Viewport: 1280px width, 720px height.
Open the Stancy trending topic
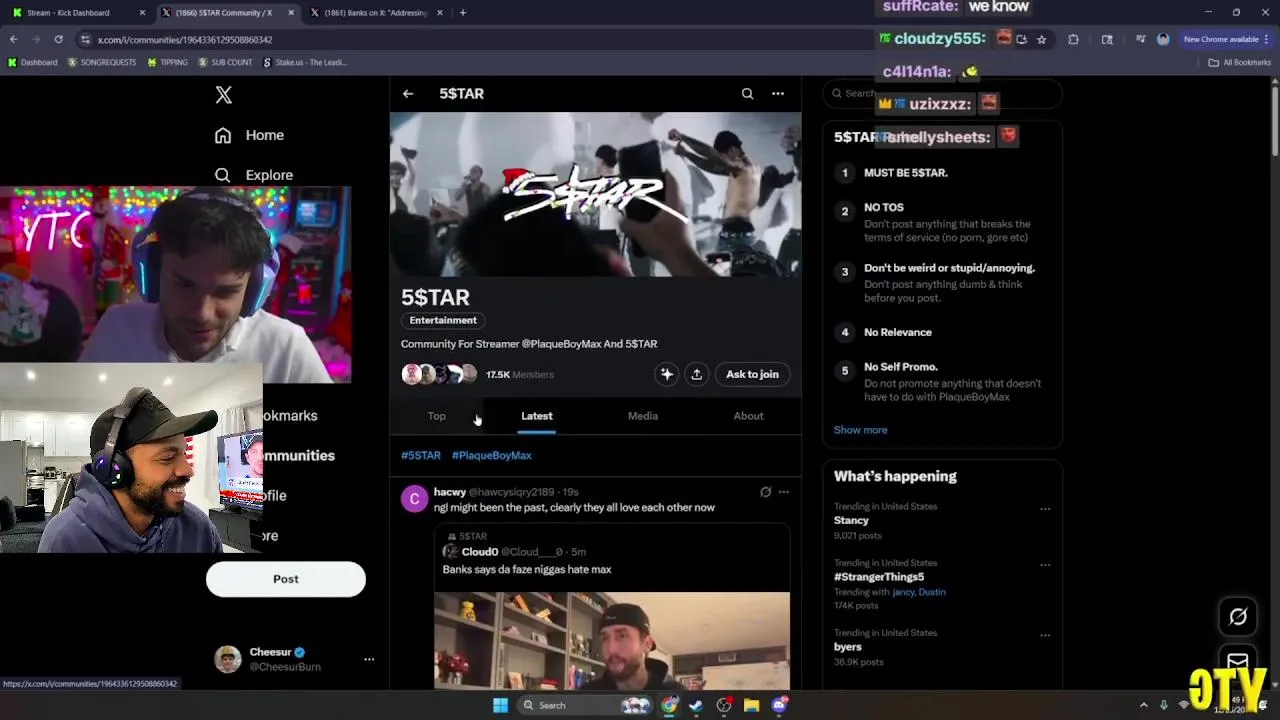coord(851,520)
